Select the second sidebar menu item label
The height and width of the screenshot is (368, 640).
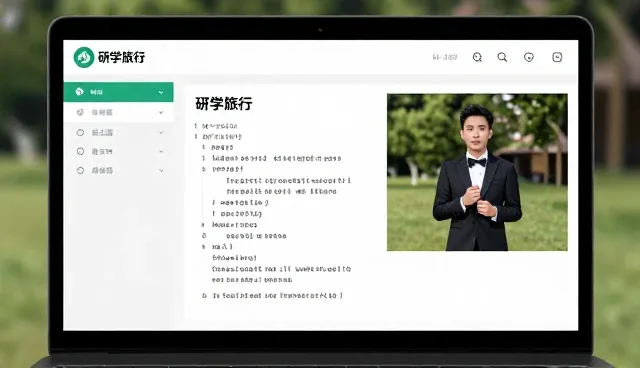(x=102, y=112)
